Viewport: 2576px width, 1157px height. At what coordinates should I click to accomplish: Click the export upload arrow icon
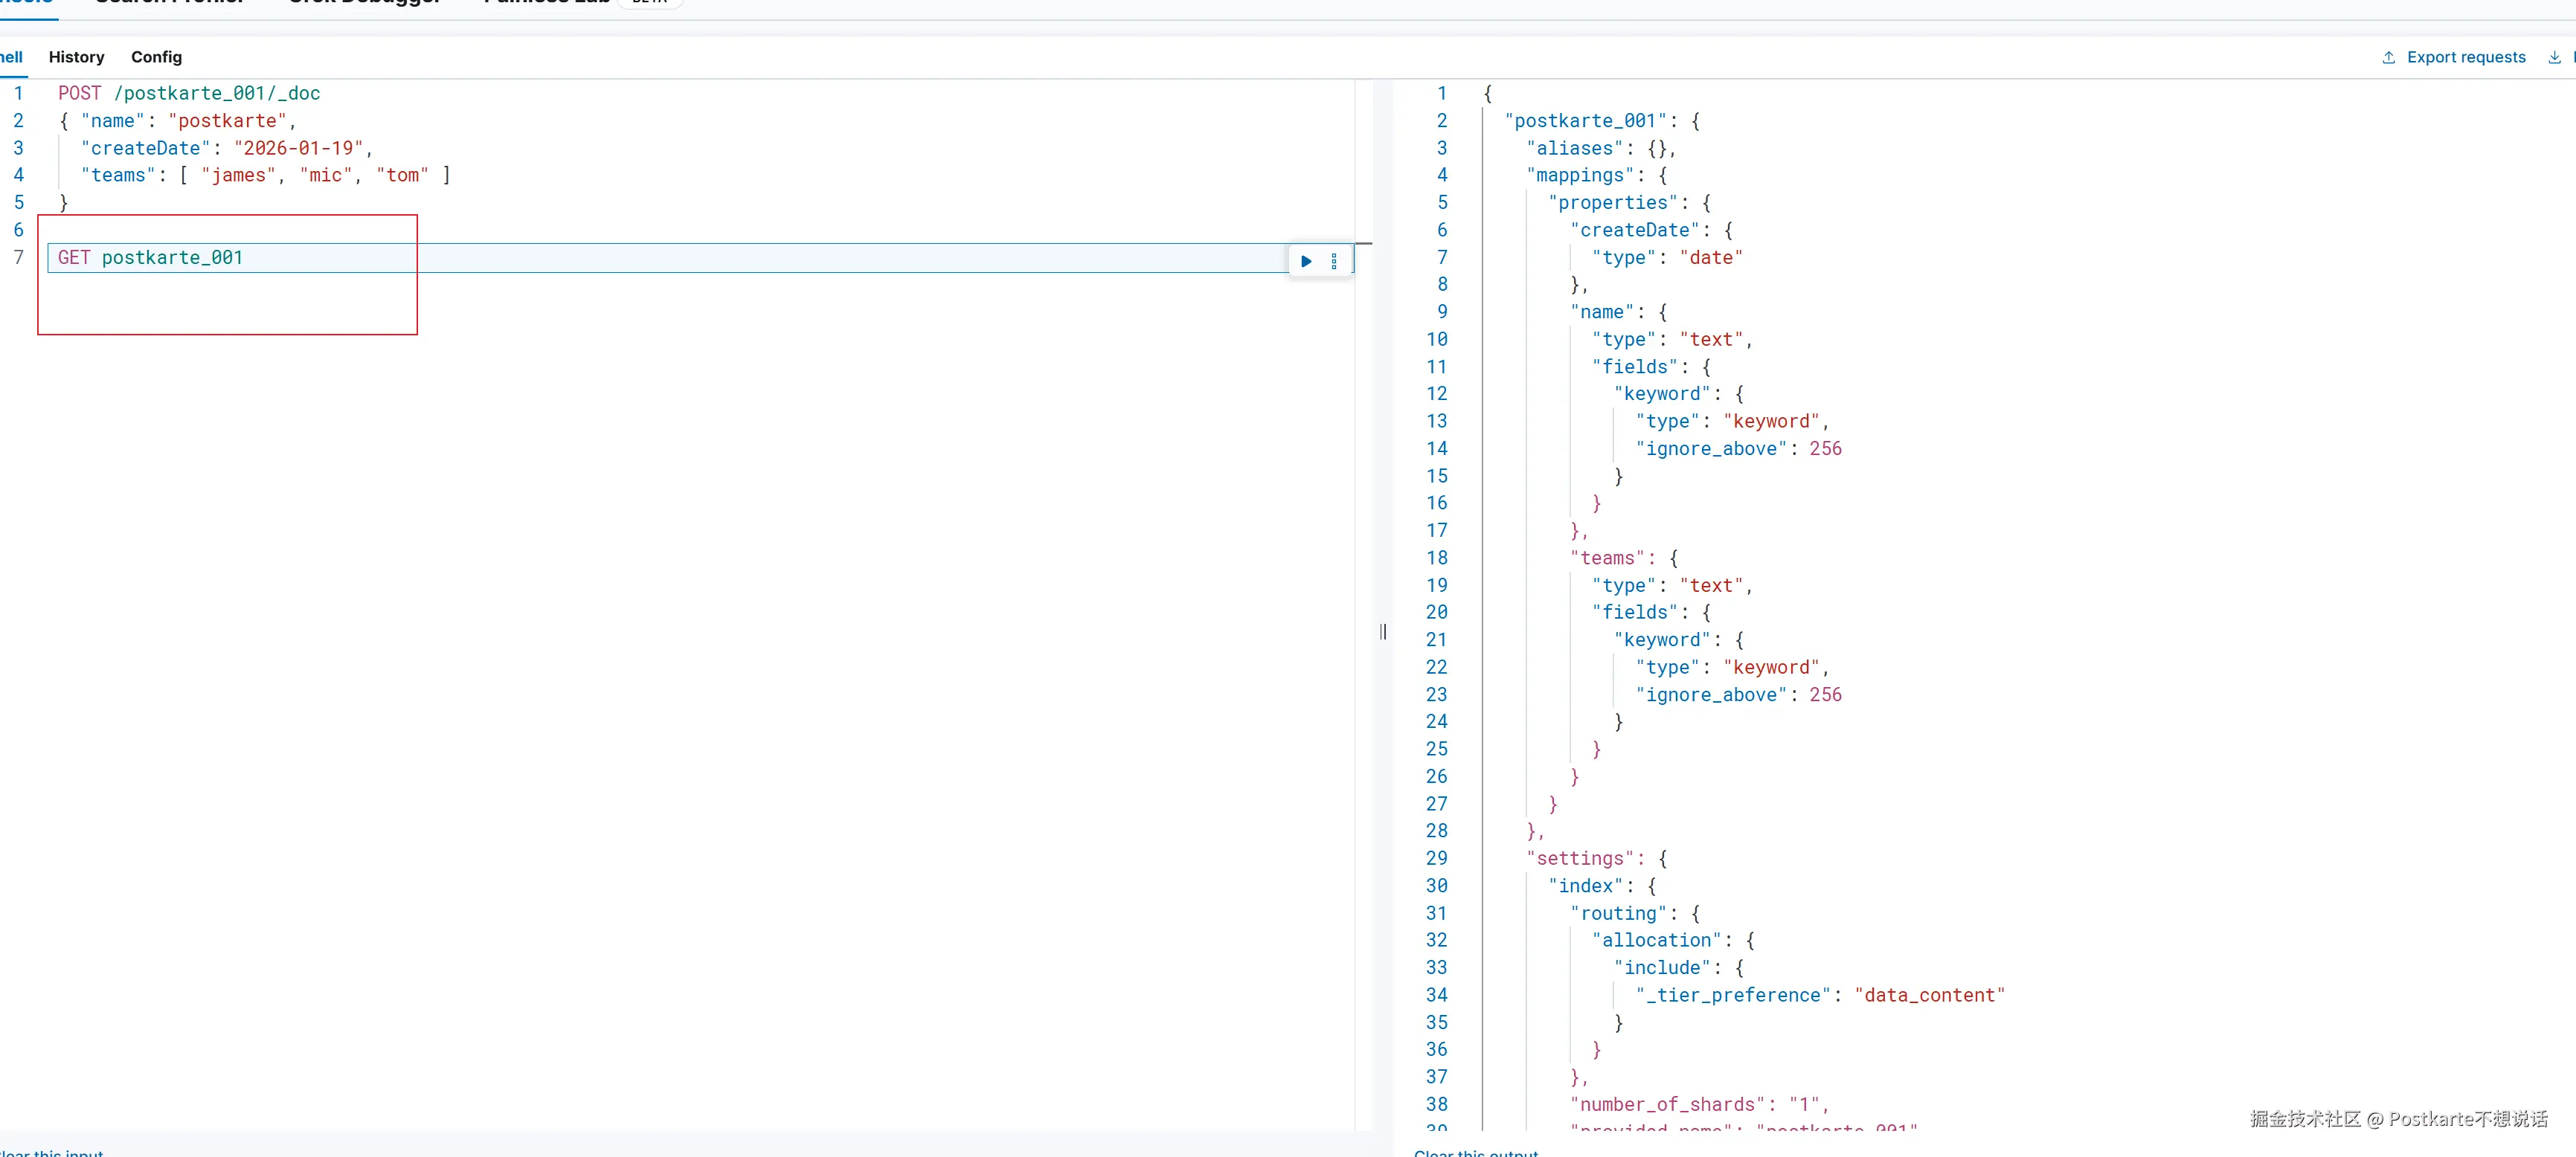pyautogui.click(x=2388, y=58)
